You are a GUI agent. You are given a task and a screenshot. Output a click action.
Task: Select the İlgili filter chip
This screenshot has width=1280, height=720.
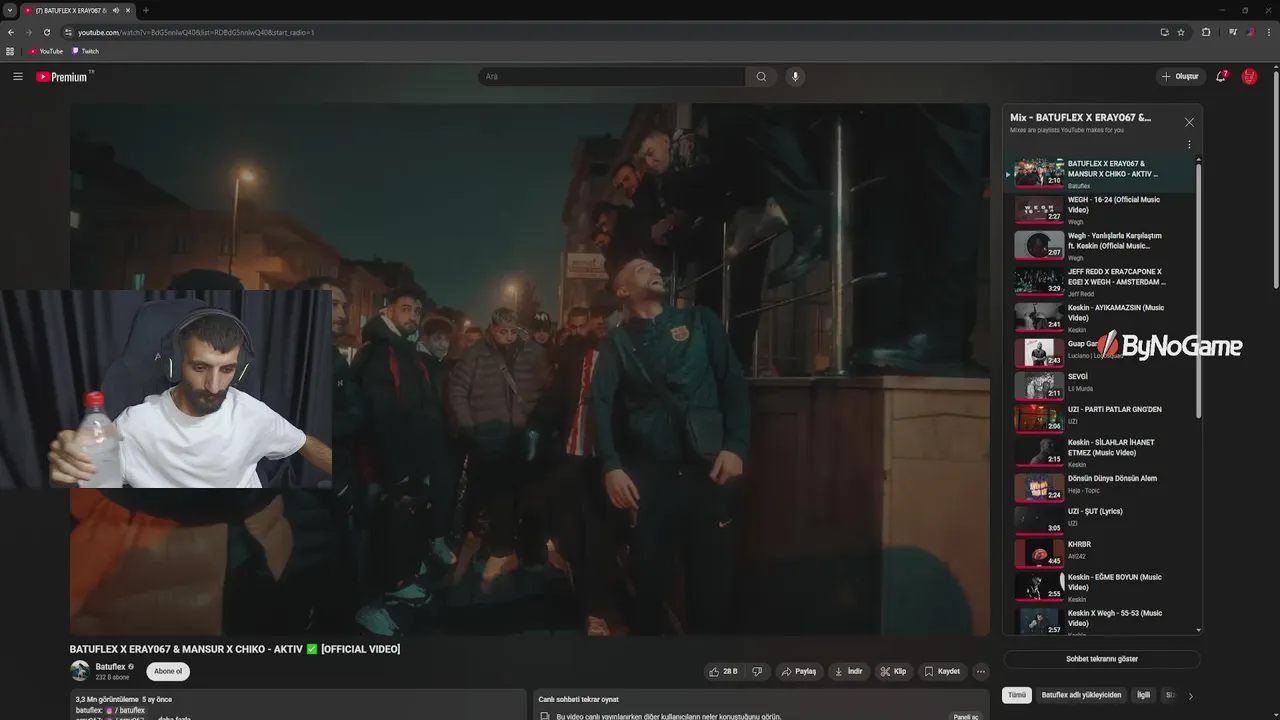pyautogui.click(x=1143, y=695)
